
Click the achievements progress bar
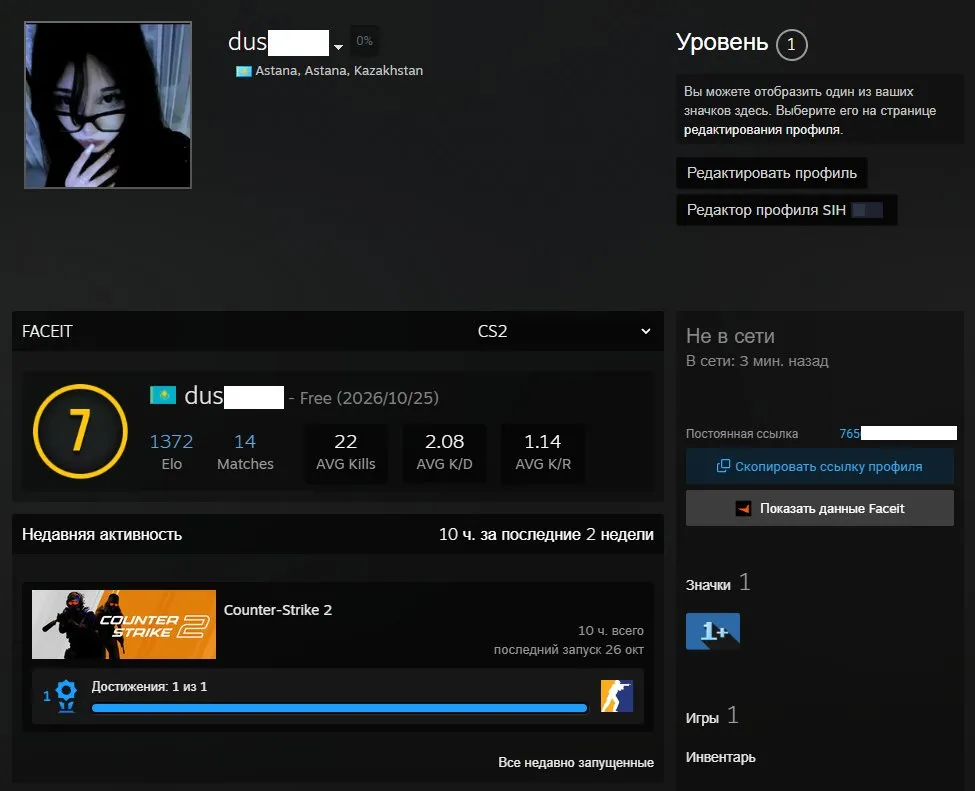(x=340, y=708)
